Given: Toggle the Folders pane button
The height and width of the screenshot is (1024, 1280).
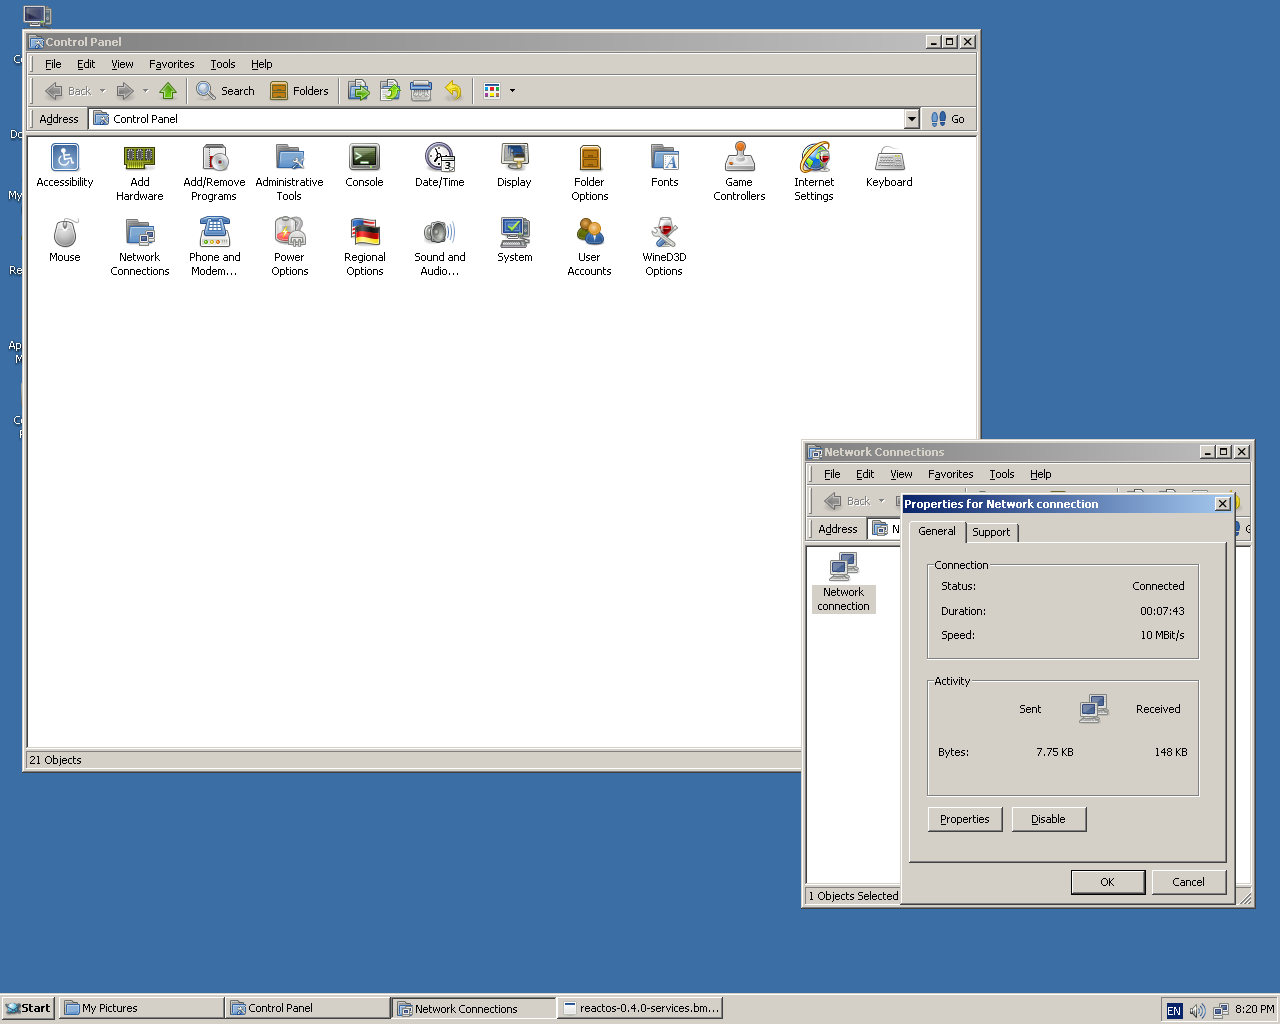Looking at the screenshot, I should 300,91.
